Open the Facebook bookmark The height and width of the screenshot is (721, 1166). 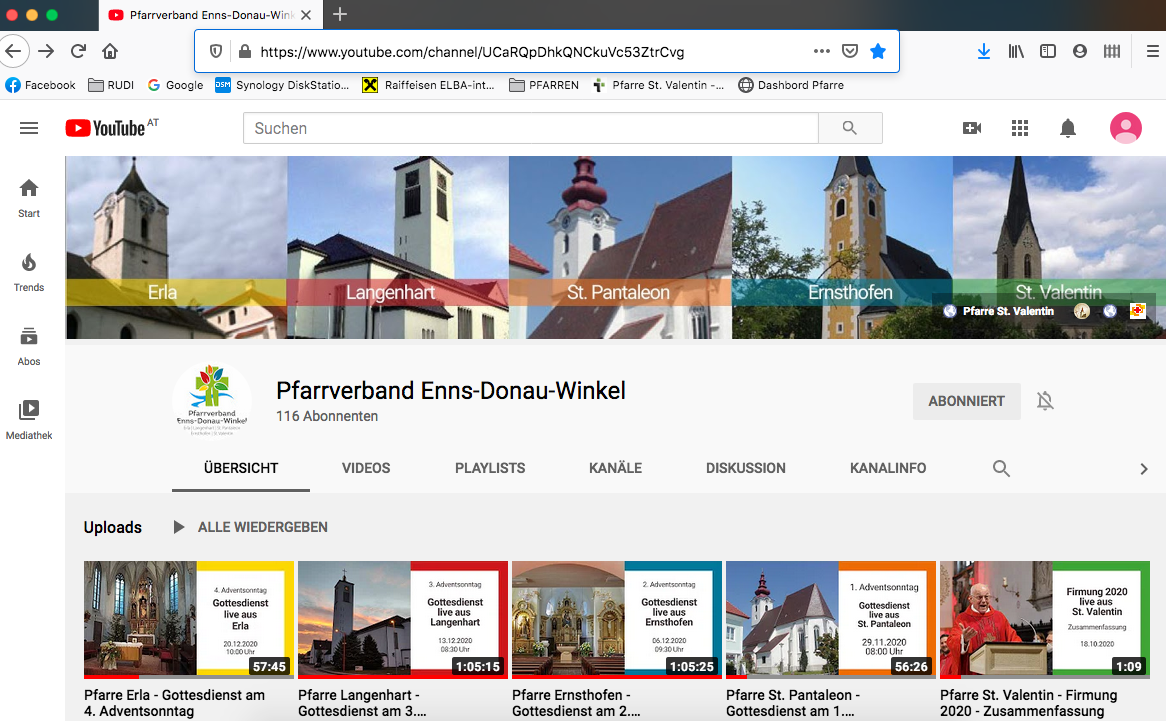(x=40, y=85)
